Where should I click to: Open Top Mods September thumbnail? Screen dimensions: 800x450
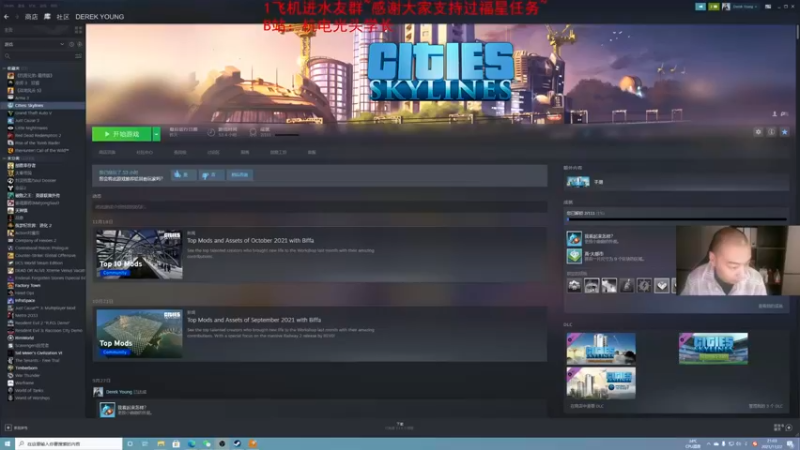coord(139,334)
